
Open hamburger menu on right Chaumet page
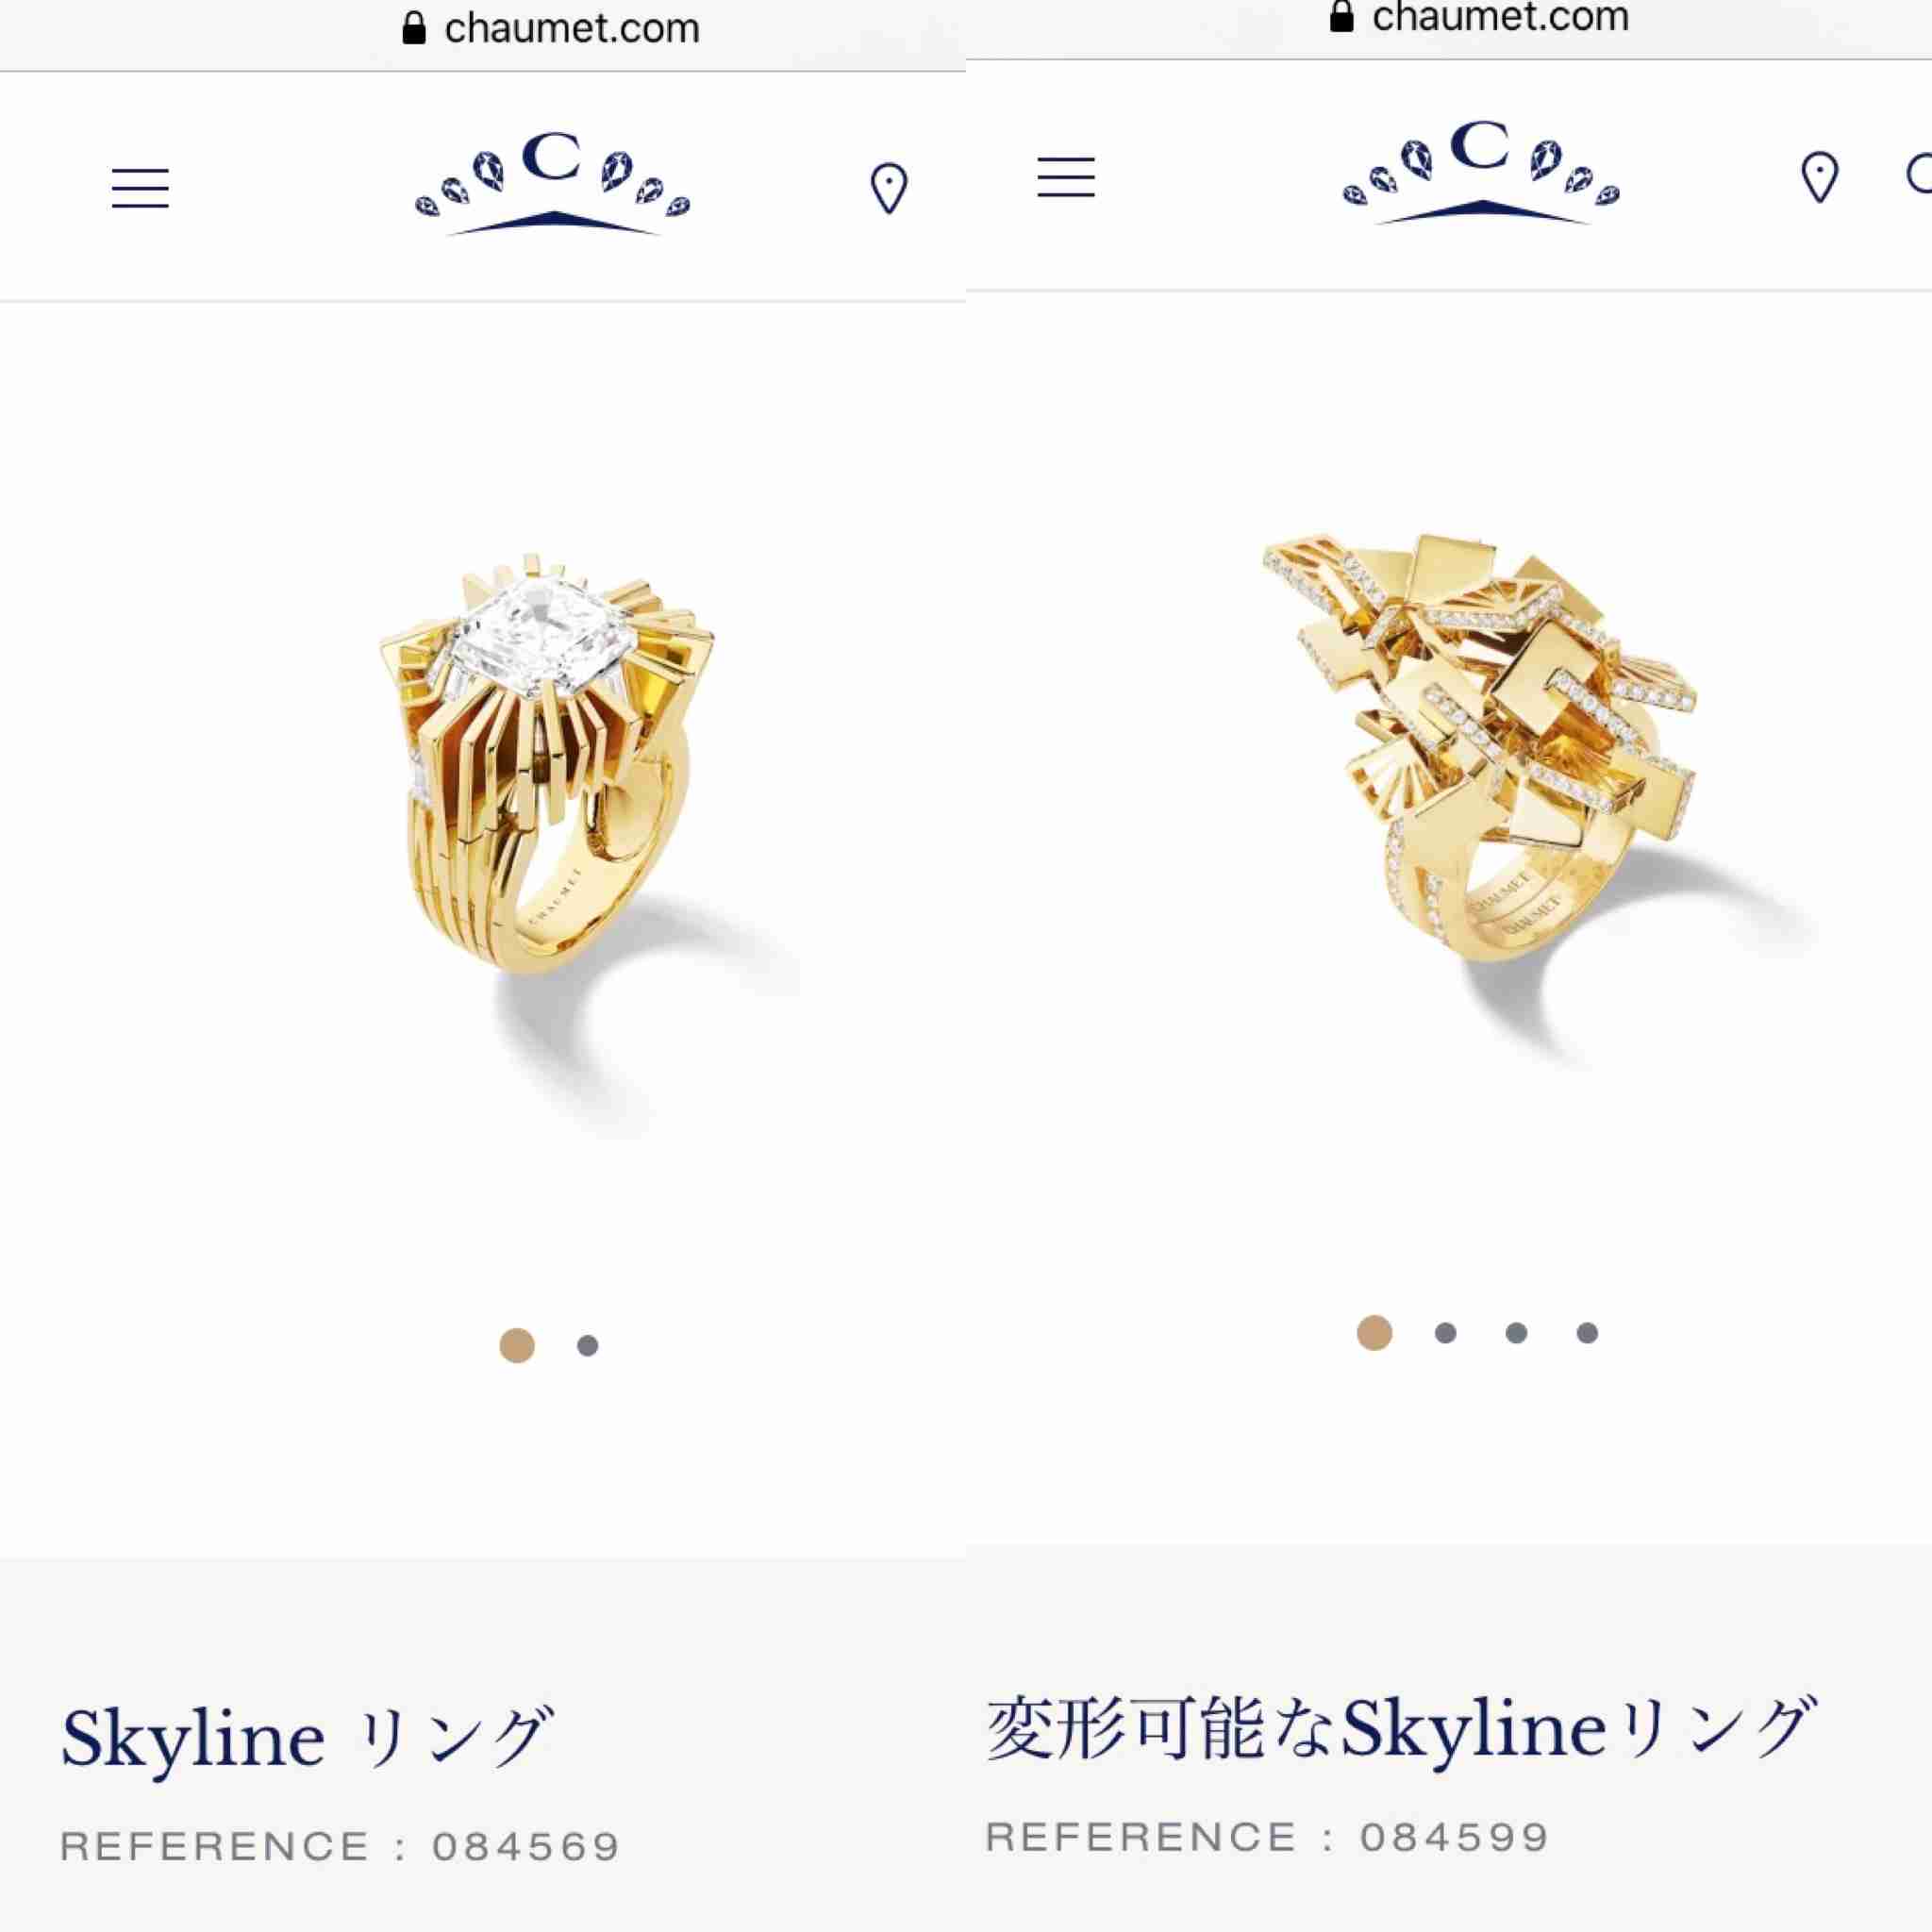click(1066, 178)
